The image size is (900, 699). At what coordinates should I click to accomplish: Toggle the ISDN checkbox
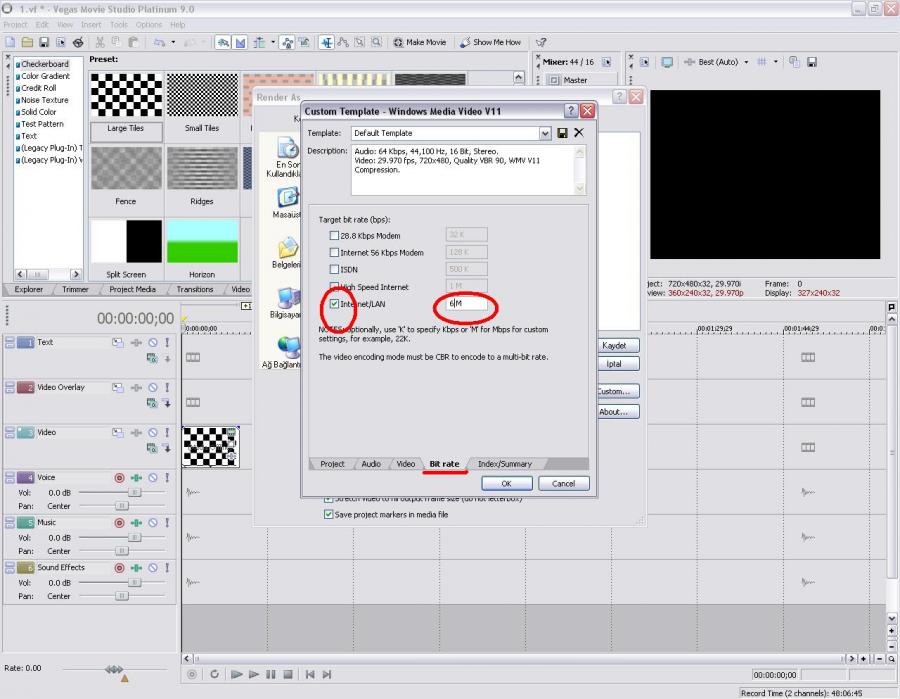pyautogui.click(x=334, y=269)
